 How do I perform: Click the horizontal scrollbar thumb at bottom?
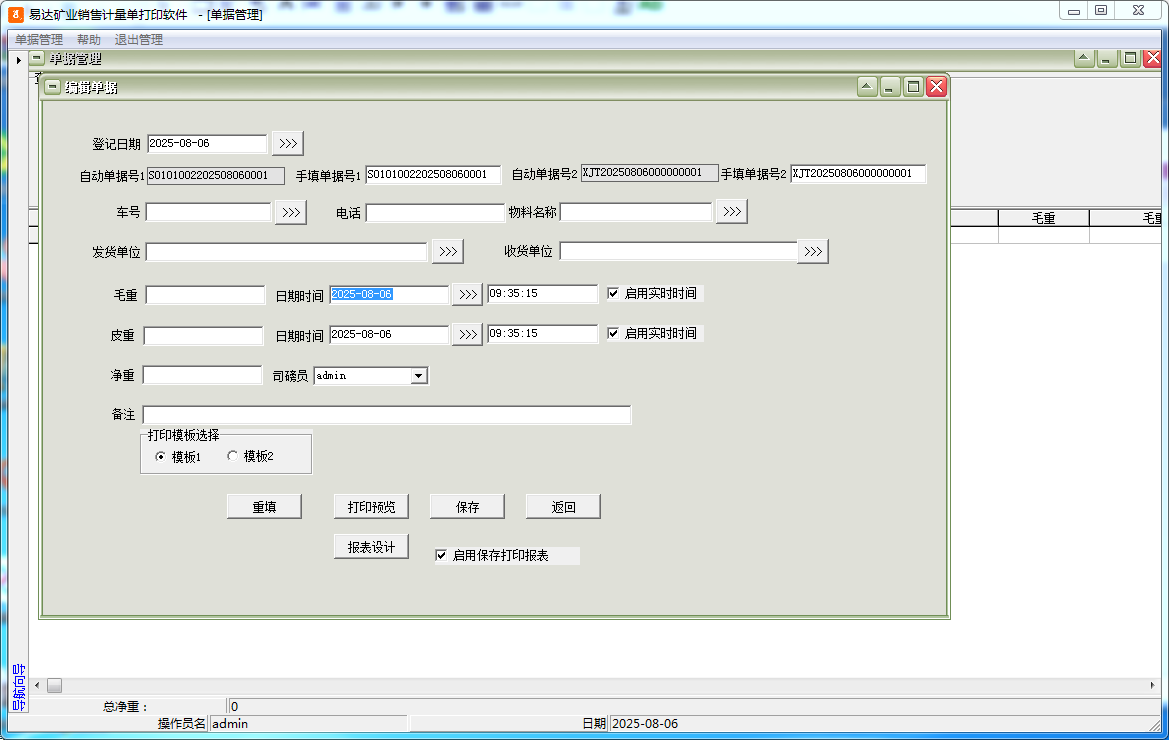point(54,685)
